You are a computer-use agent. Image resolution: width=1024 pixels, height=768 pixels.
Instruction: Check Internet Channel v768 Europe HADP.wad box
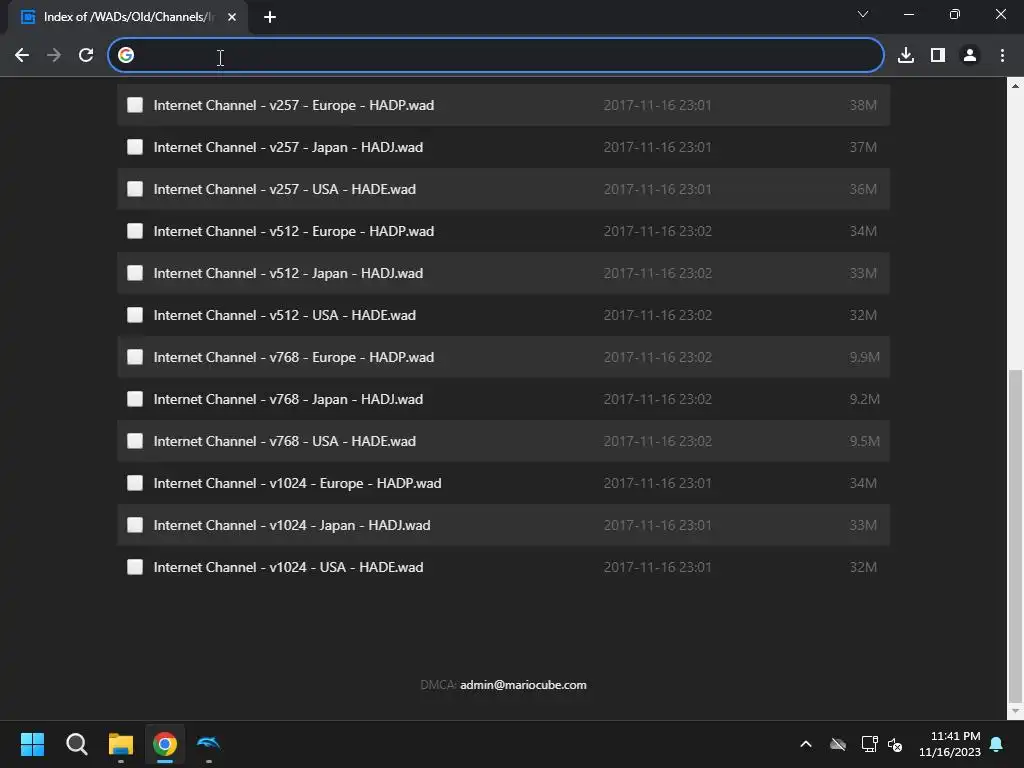[135, 357]
